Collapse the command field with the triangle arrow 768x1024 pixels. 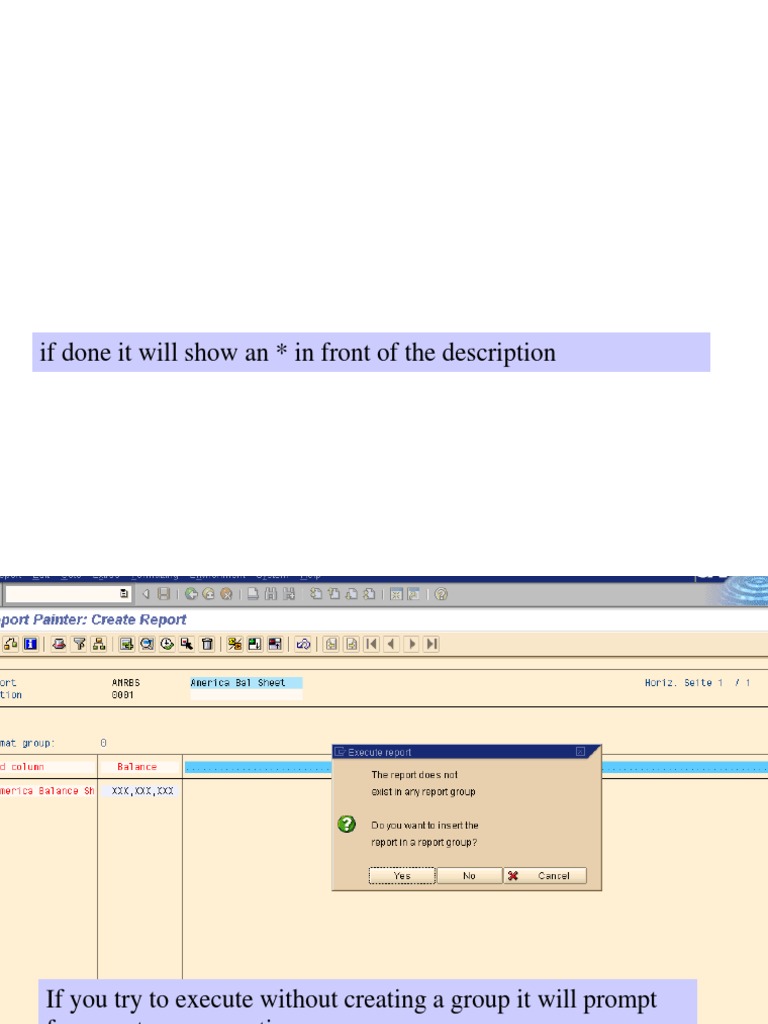(146, 594)
